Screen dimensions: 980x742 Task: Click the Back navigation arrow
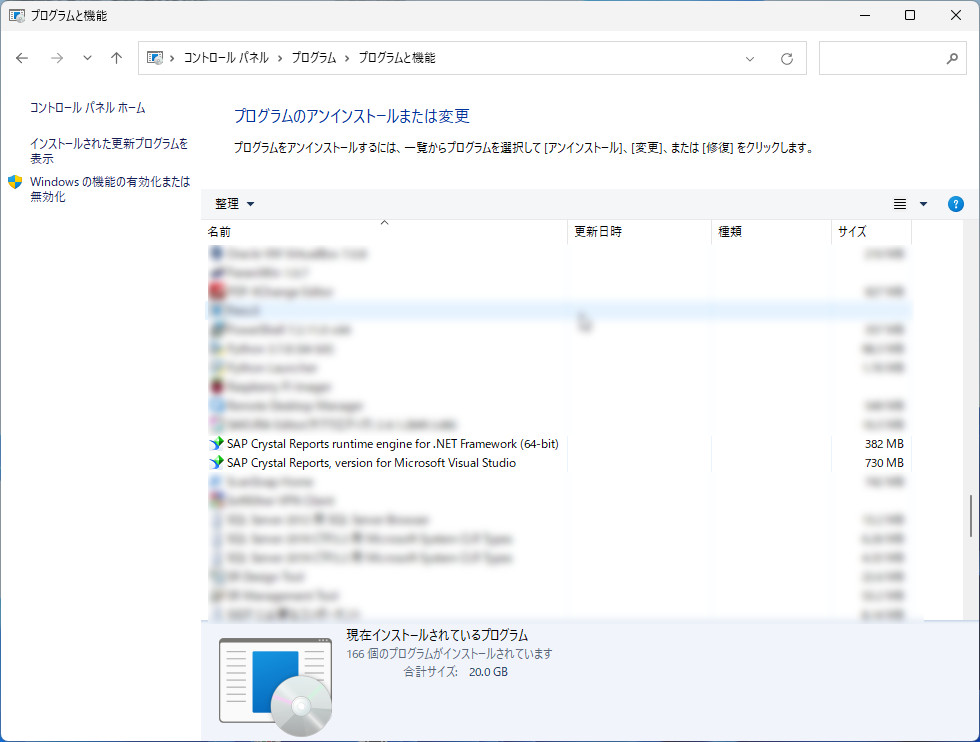[x=22, y=58]
